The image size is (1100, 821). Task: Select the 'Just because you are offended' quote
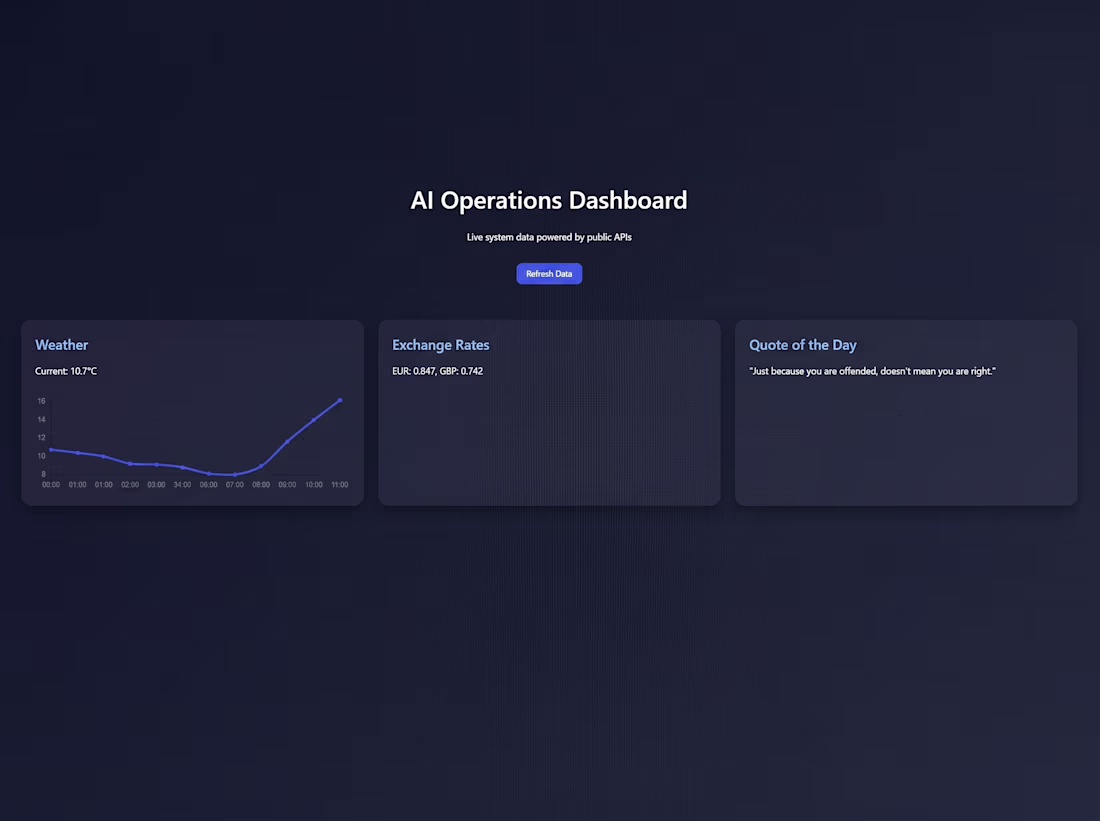[x=872, y=371]
